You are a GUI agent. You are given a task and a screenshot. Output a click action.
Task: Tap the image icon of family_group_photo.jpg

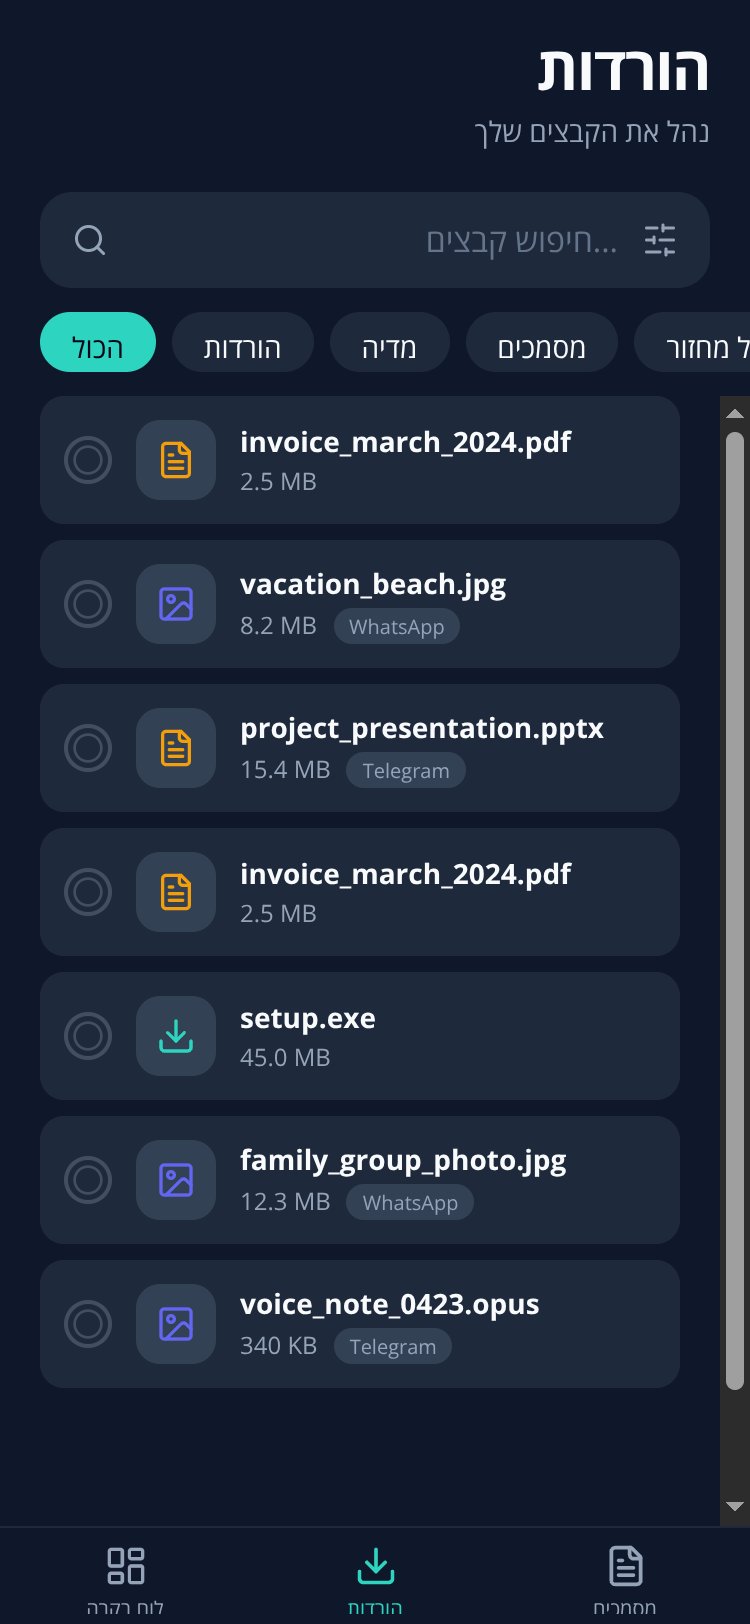pos(176,1180)
